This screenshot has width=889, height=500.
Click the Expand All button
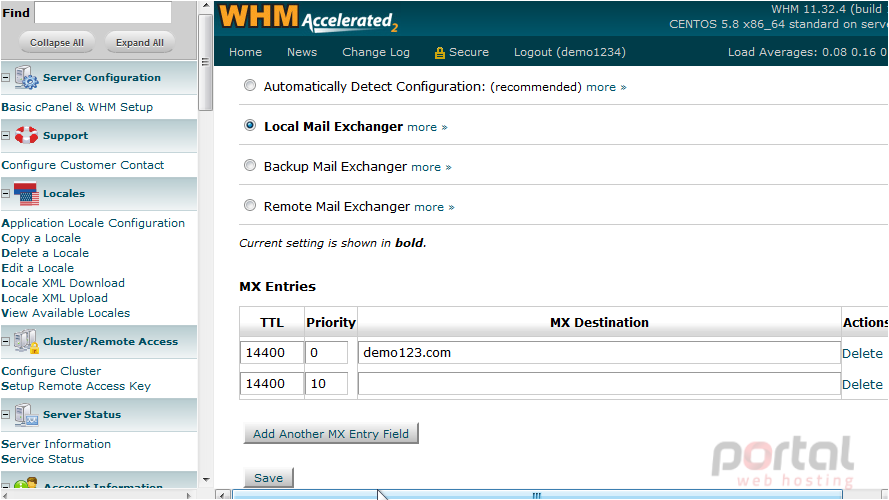click(x=139, y=43)
